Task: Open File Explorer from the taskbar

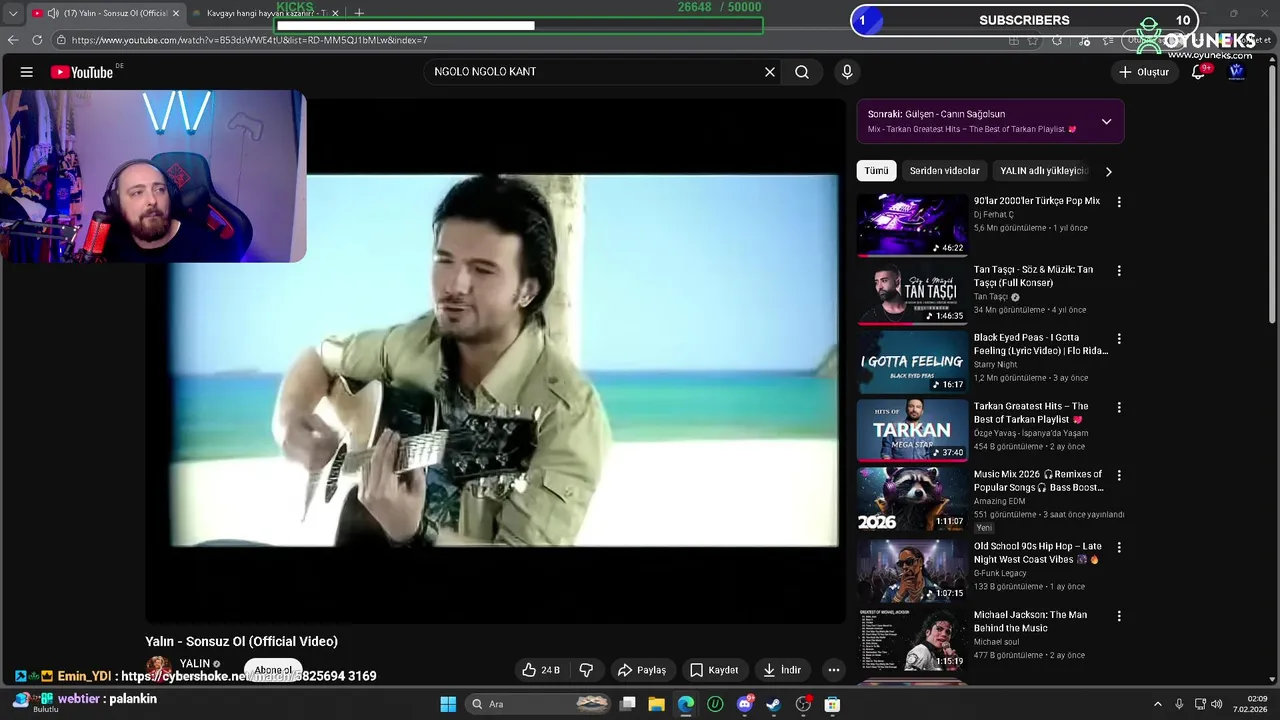Action: pos(656,704)
